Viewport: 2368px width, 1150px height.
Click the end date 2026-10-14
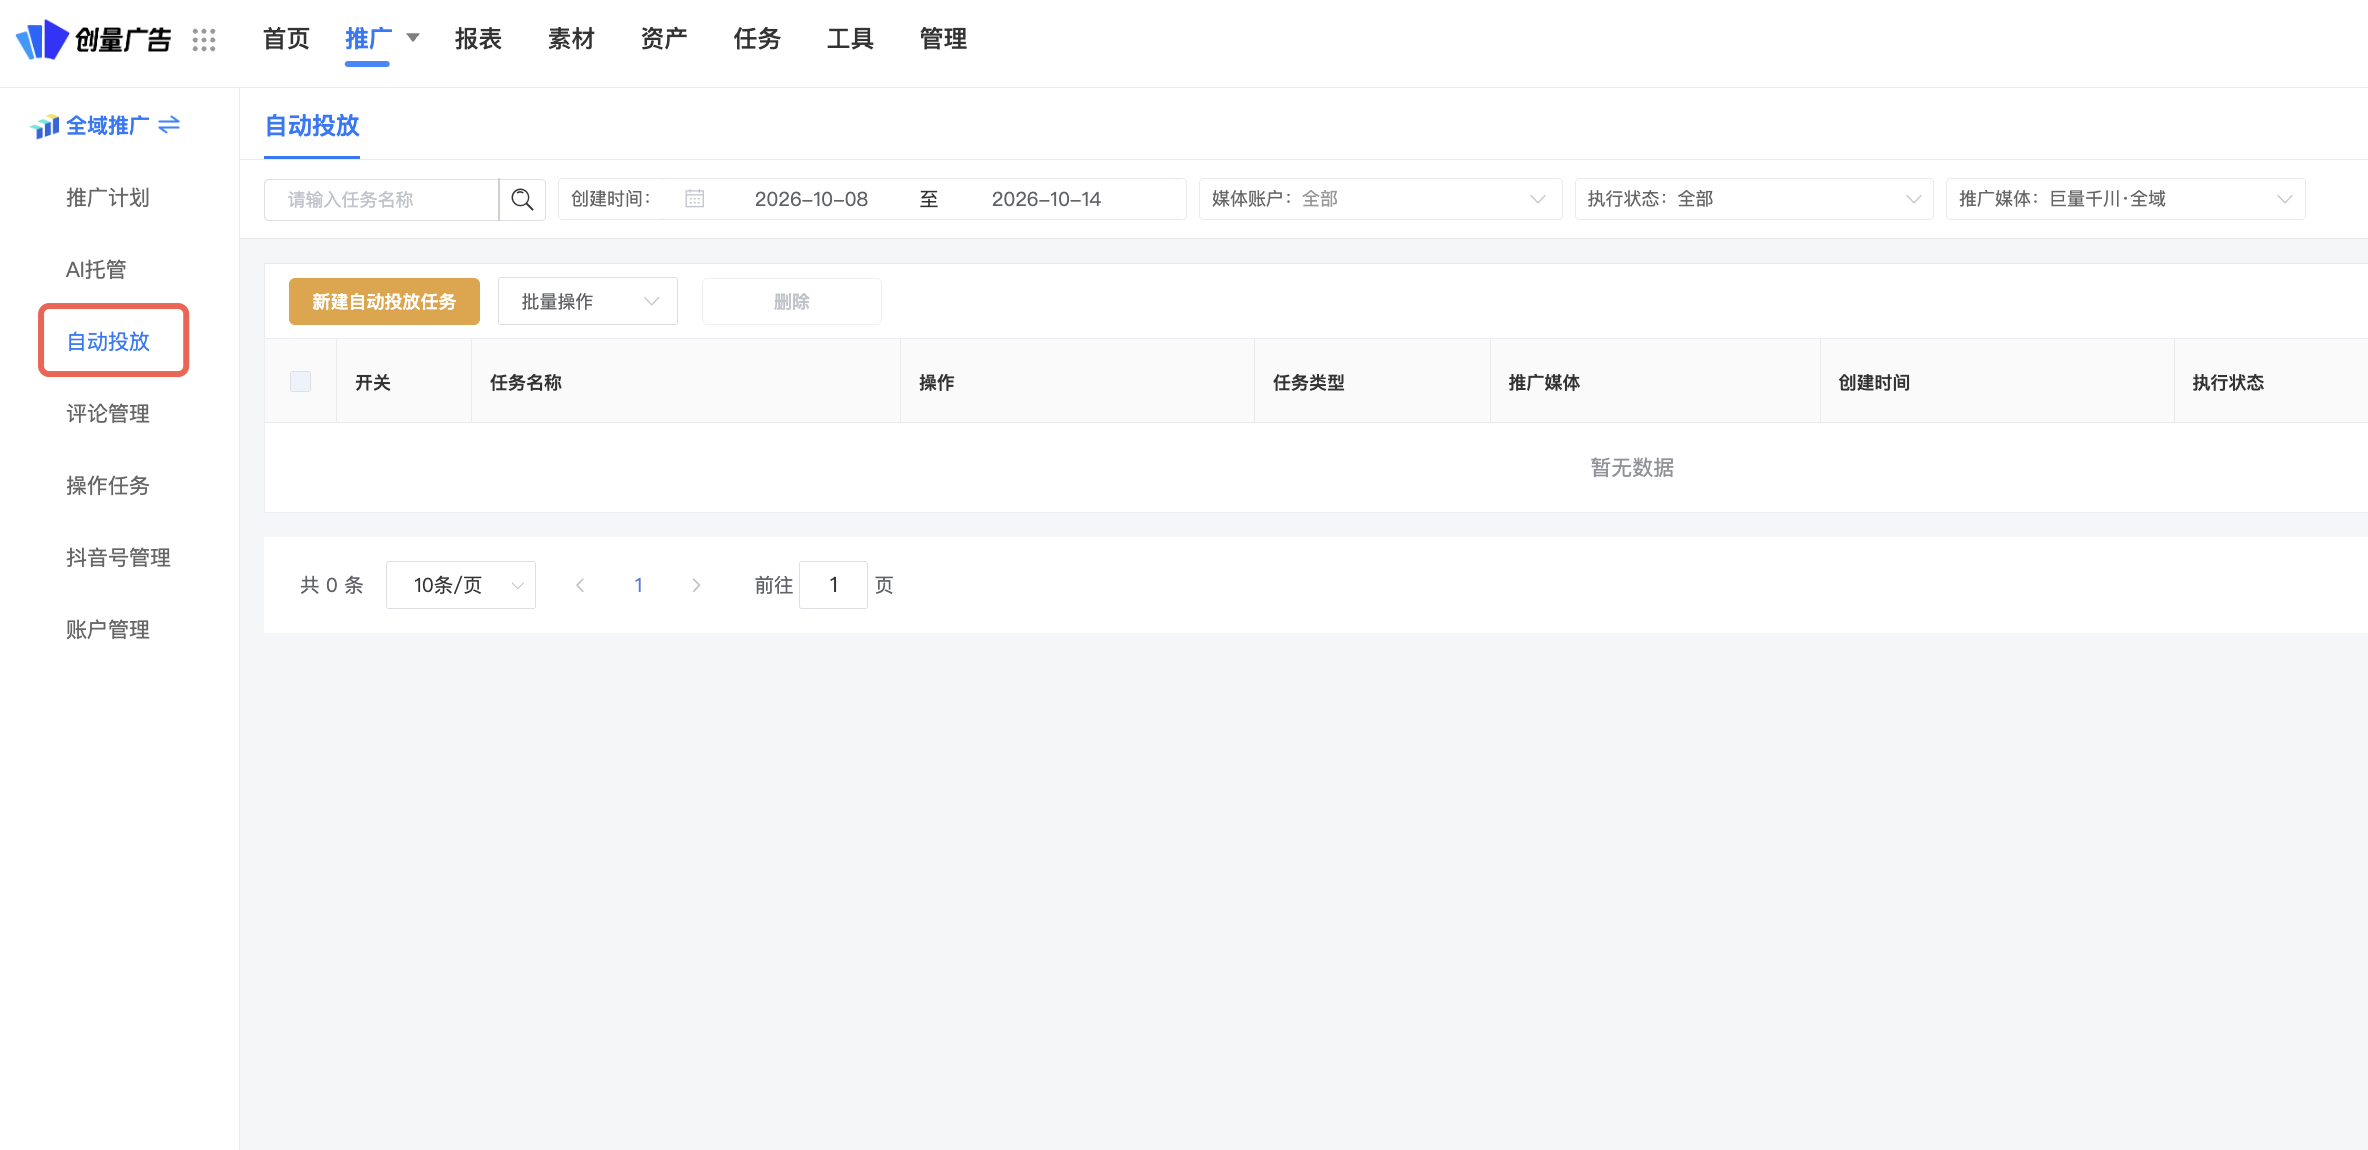click(x=1046, y=199)
